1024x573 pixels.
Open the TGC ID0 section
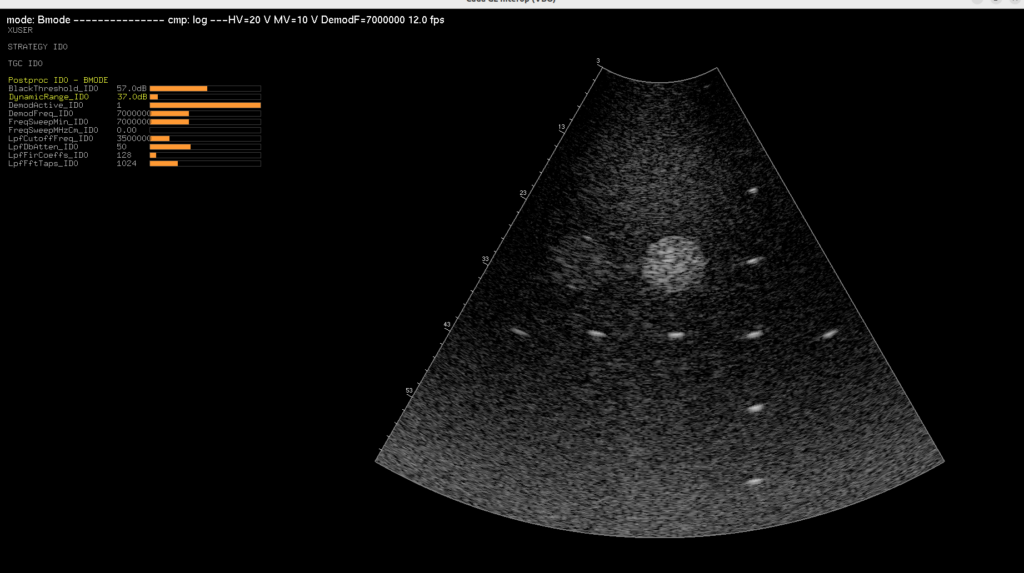(x=25, y=63)
